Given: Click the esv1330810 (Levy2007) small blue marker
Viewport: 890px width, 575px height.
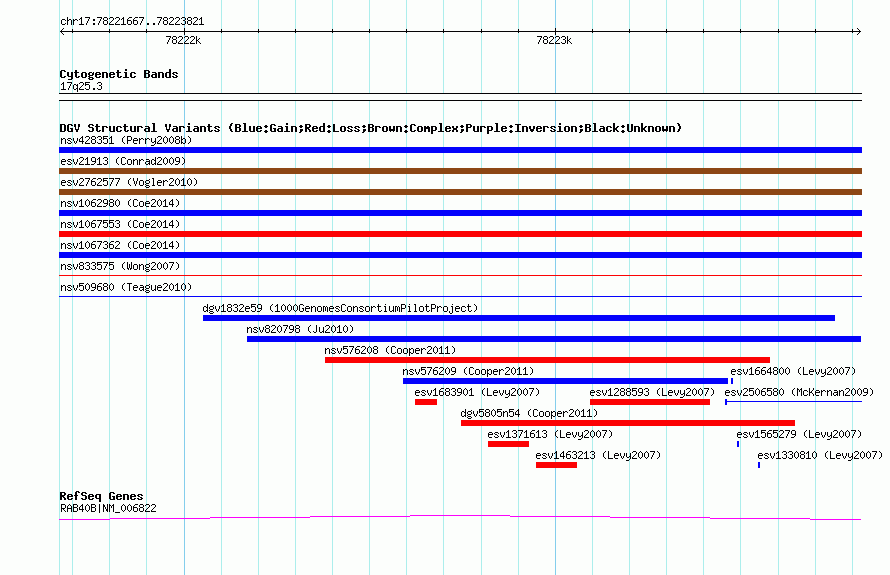Looking at the screenshot, I should pos(759,465).
